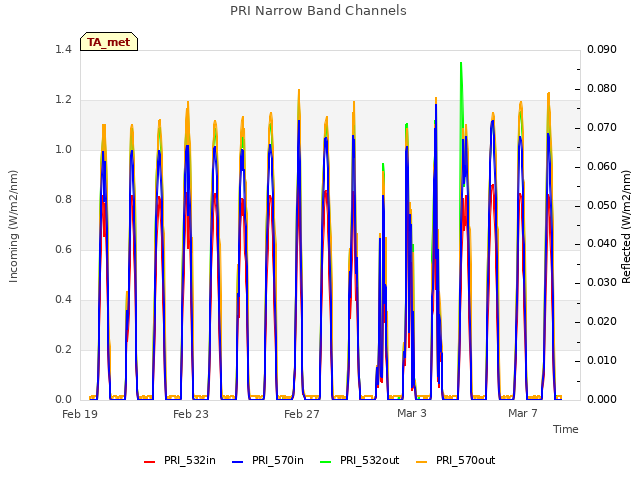Click the Mar 7 date tick label
640x480 pixels.
pos(523,413)
